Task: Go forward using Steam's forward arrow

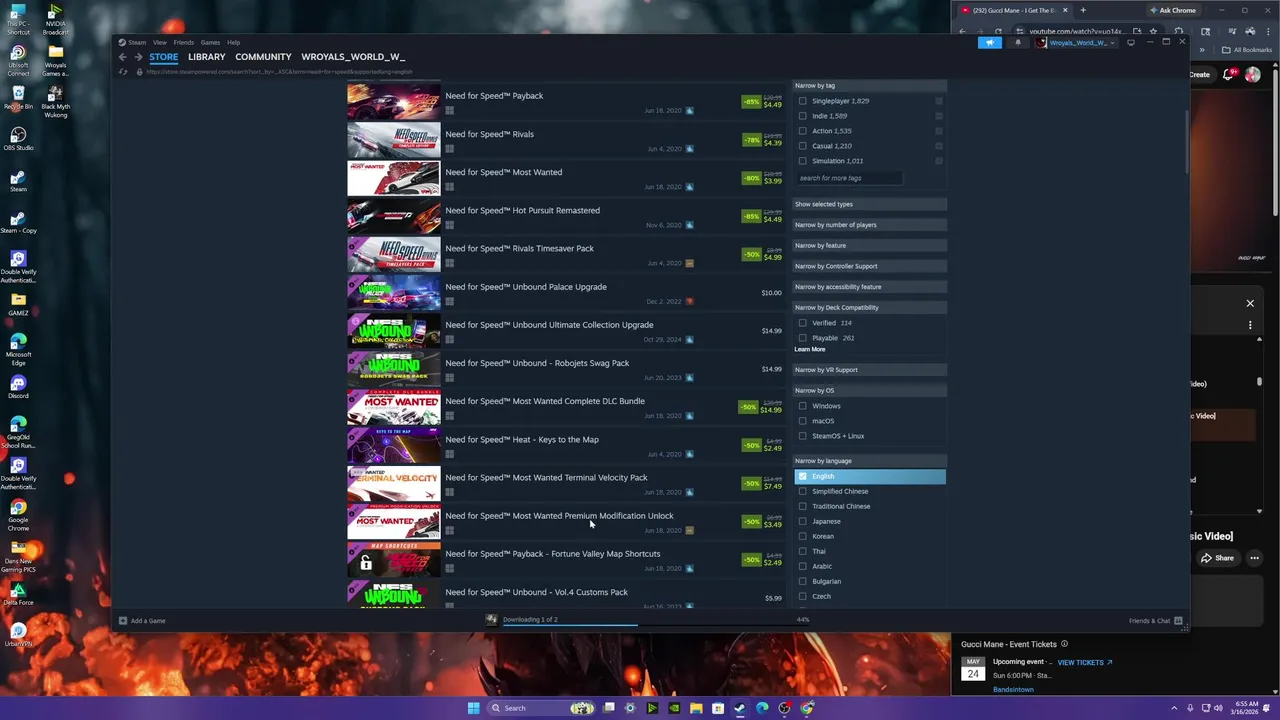Action: (138, 57)
